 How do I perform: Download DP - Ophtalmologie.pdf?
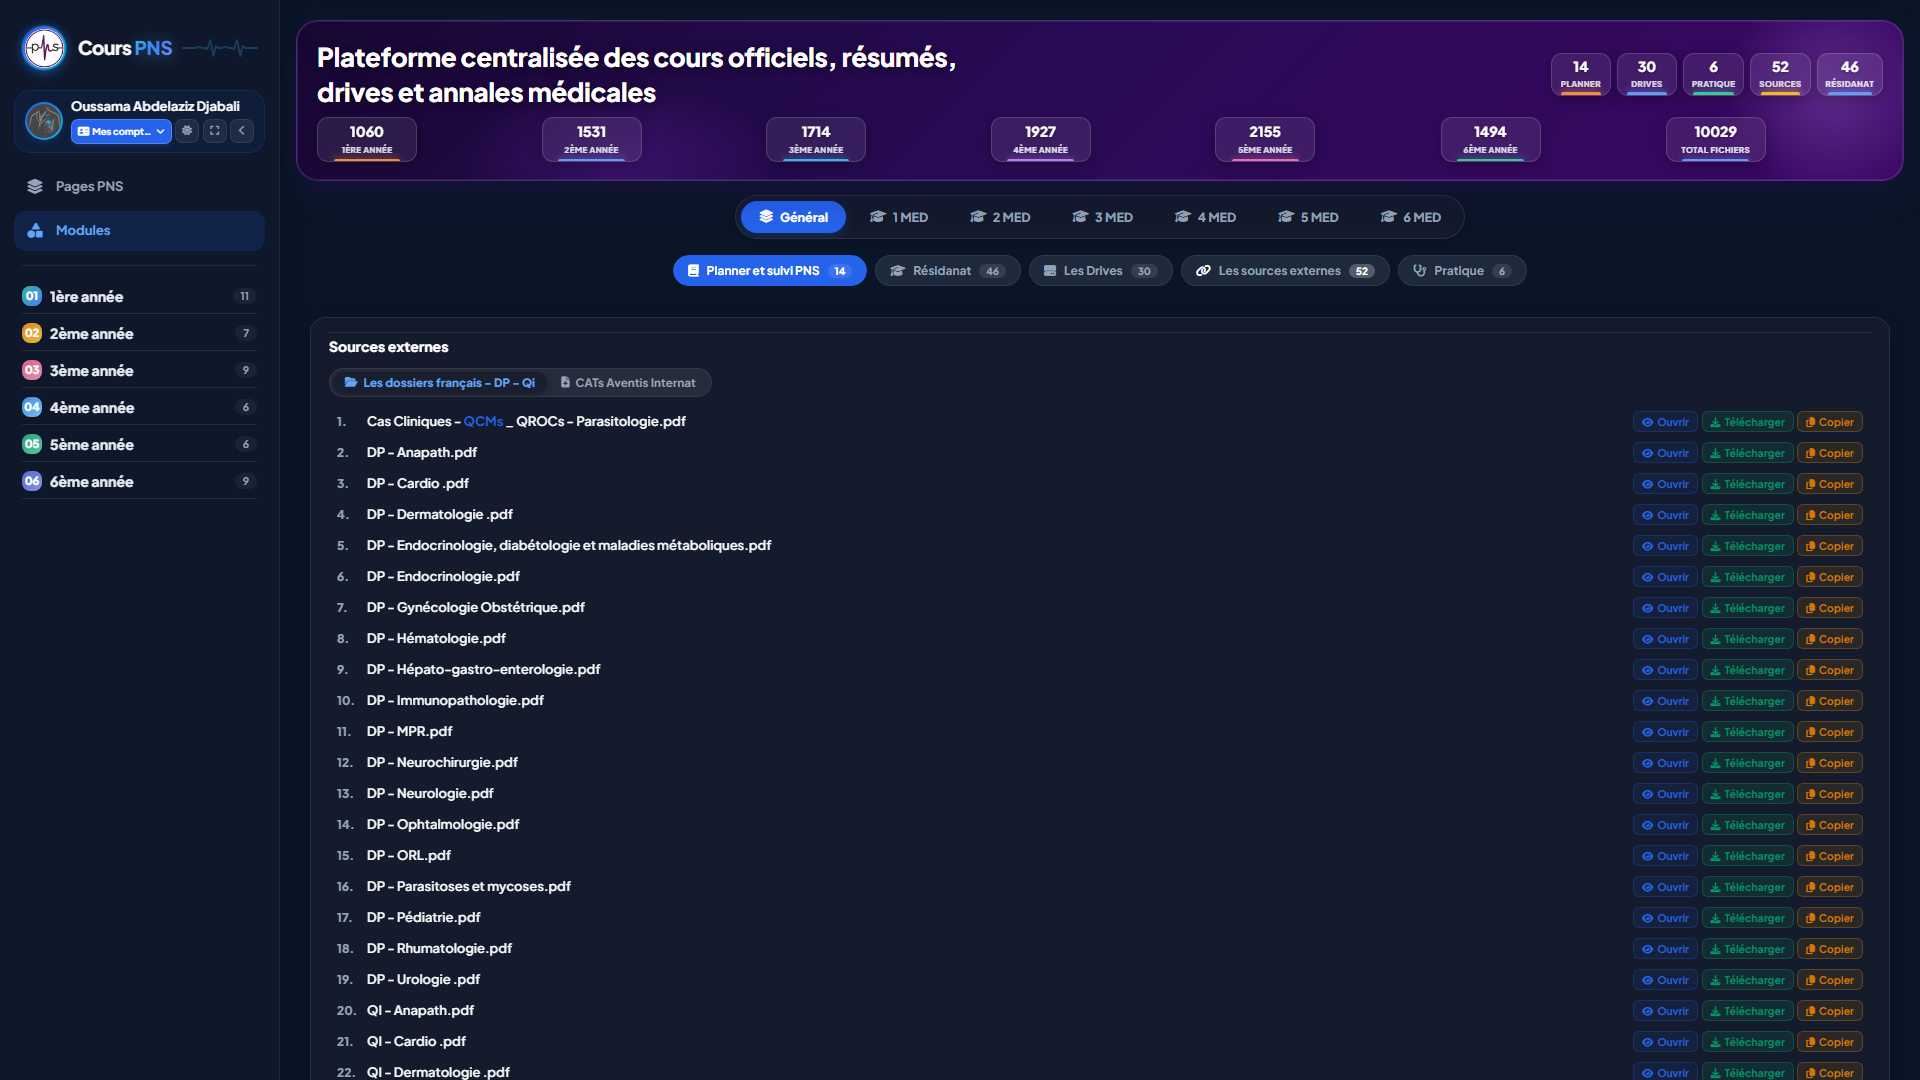pos(1747,825)
